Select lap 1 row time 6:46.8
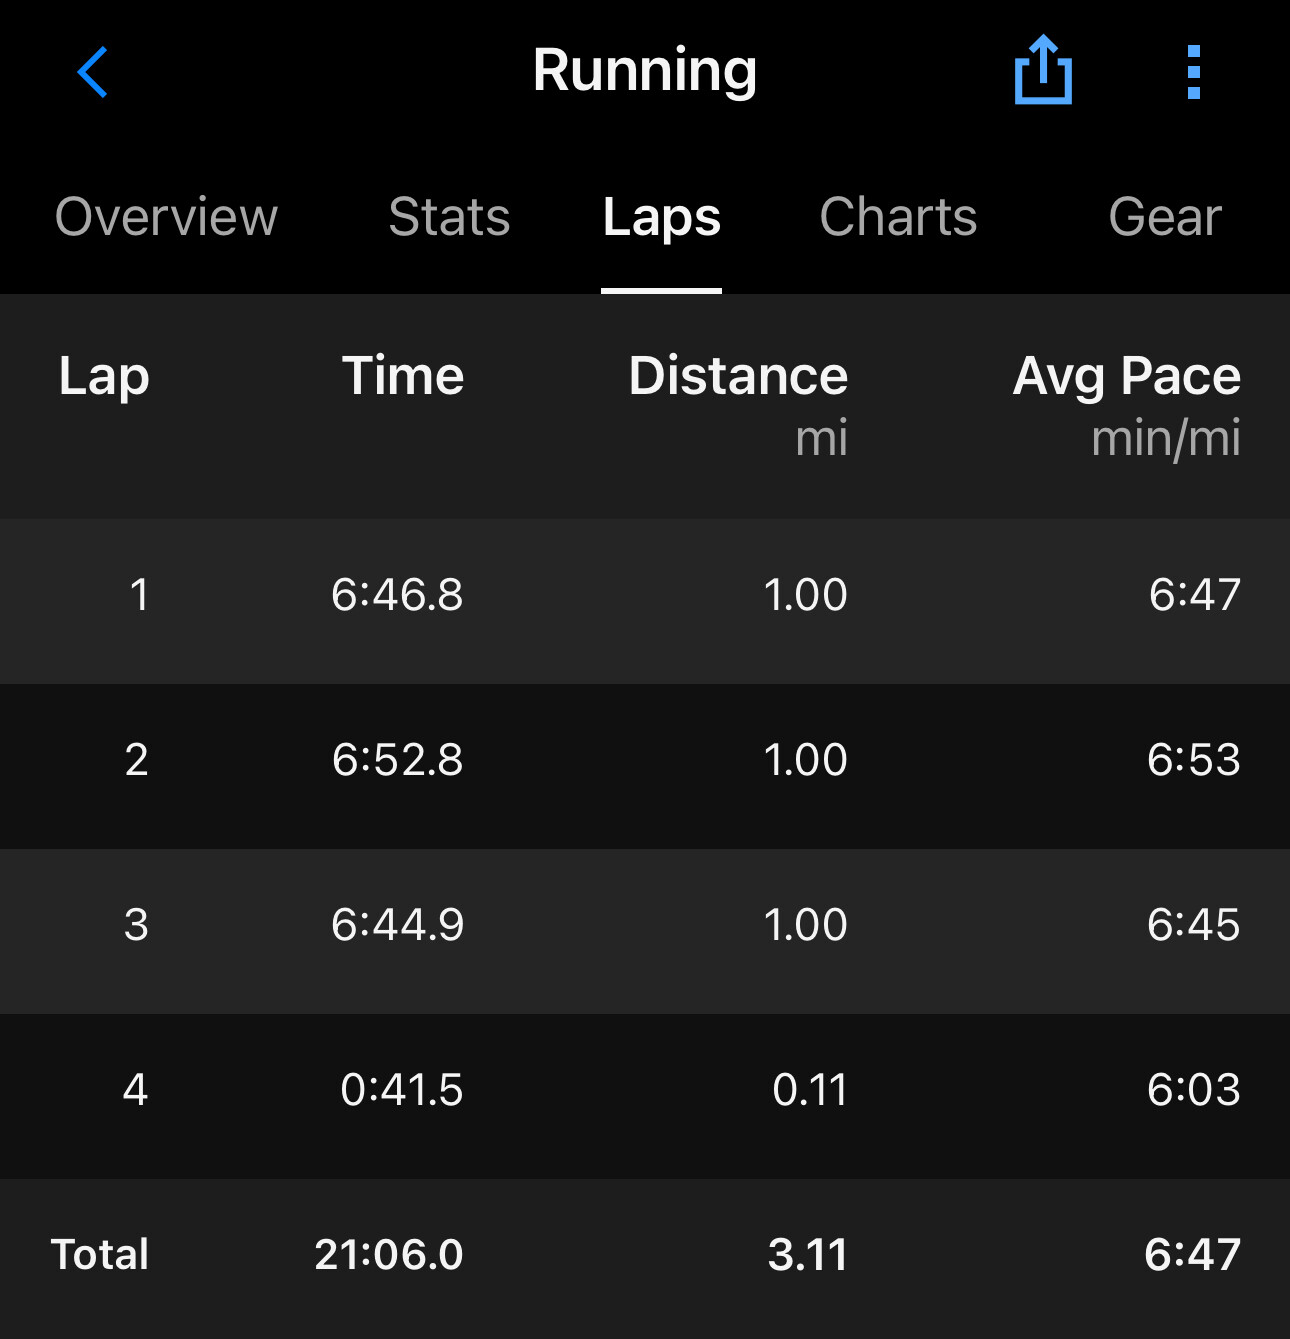Screen dimensions: 1290x1339 [397, 595]
